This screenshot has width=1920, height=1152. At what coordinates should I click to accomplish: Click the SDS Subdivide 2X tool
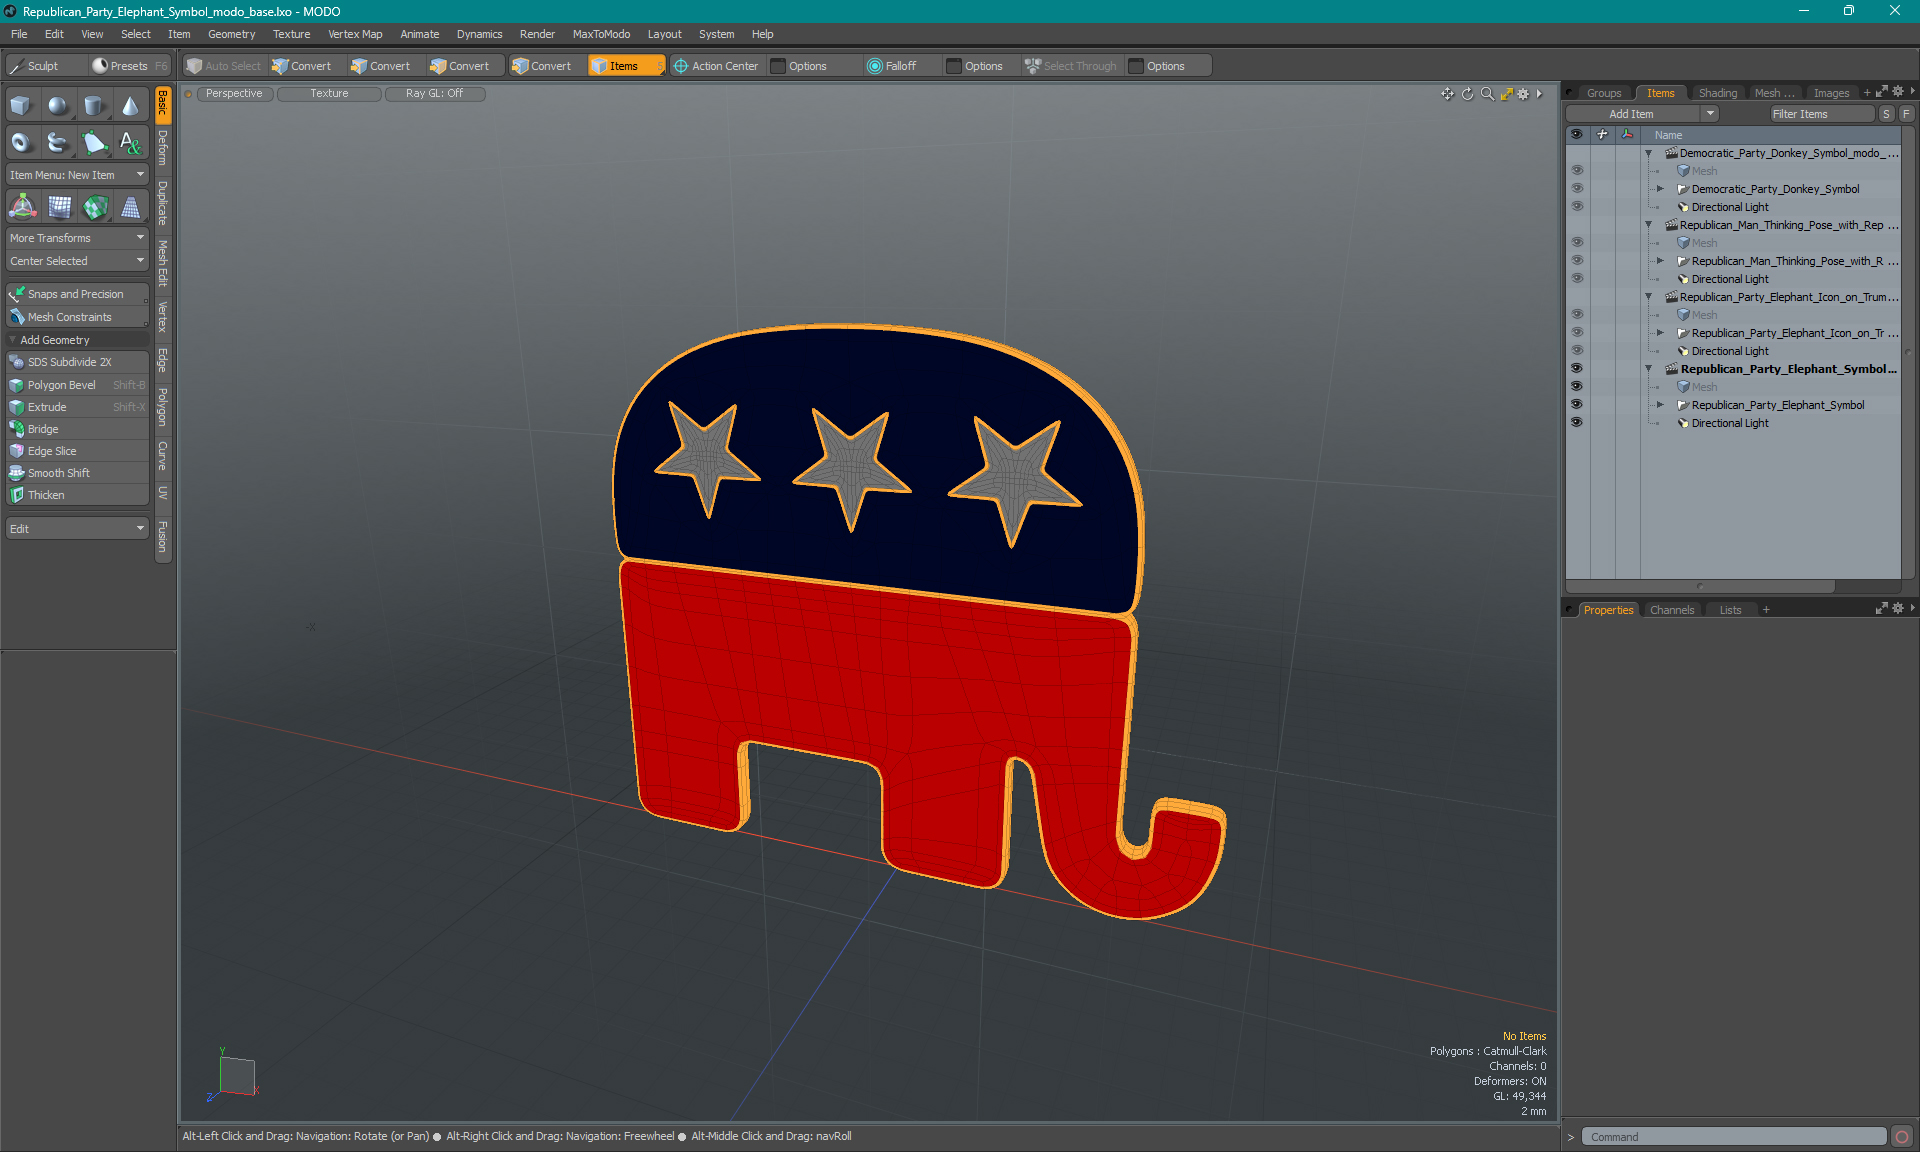click(x=77, y=362)
